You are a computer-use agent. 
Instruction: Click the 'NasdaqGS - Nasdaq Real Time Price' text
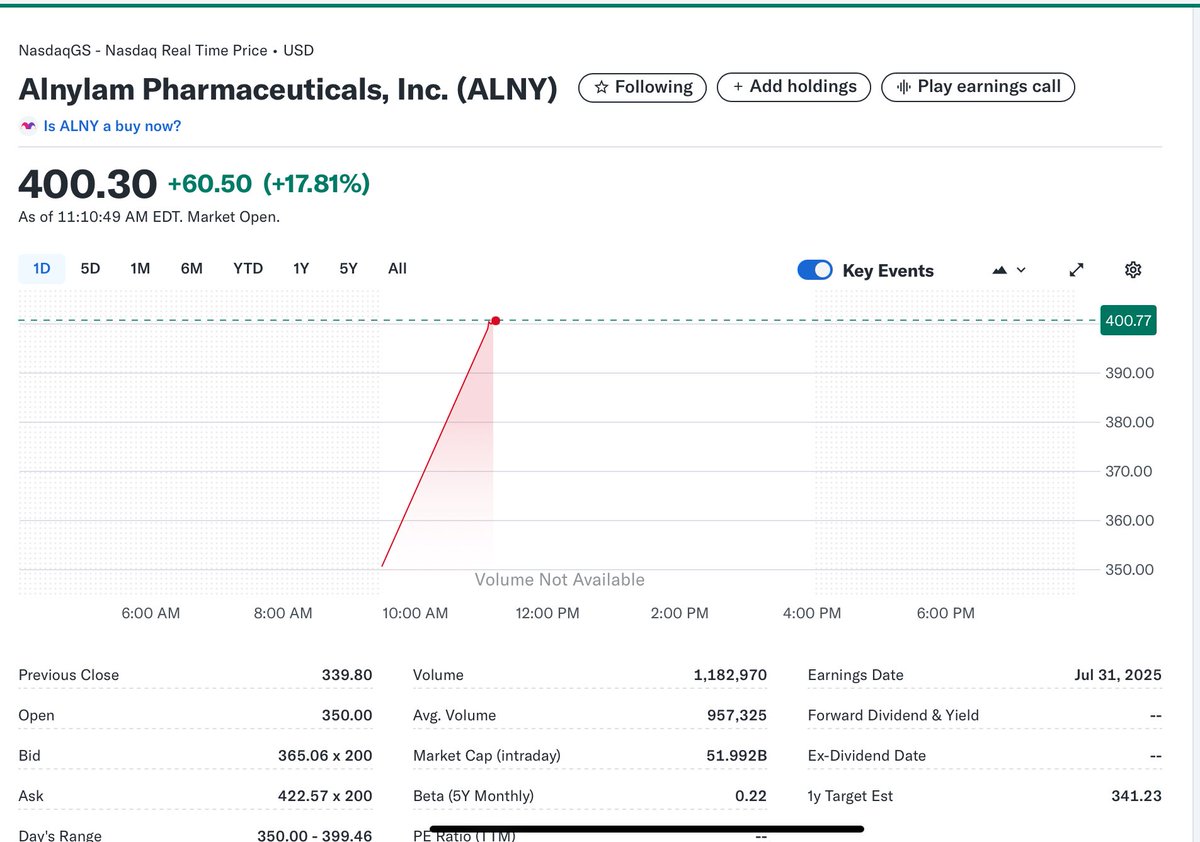click(143, 50)
